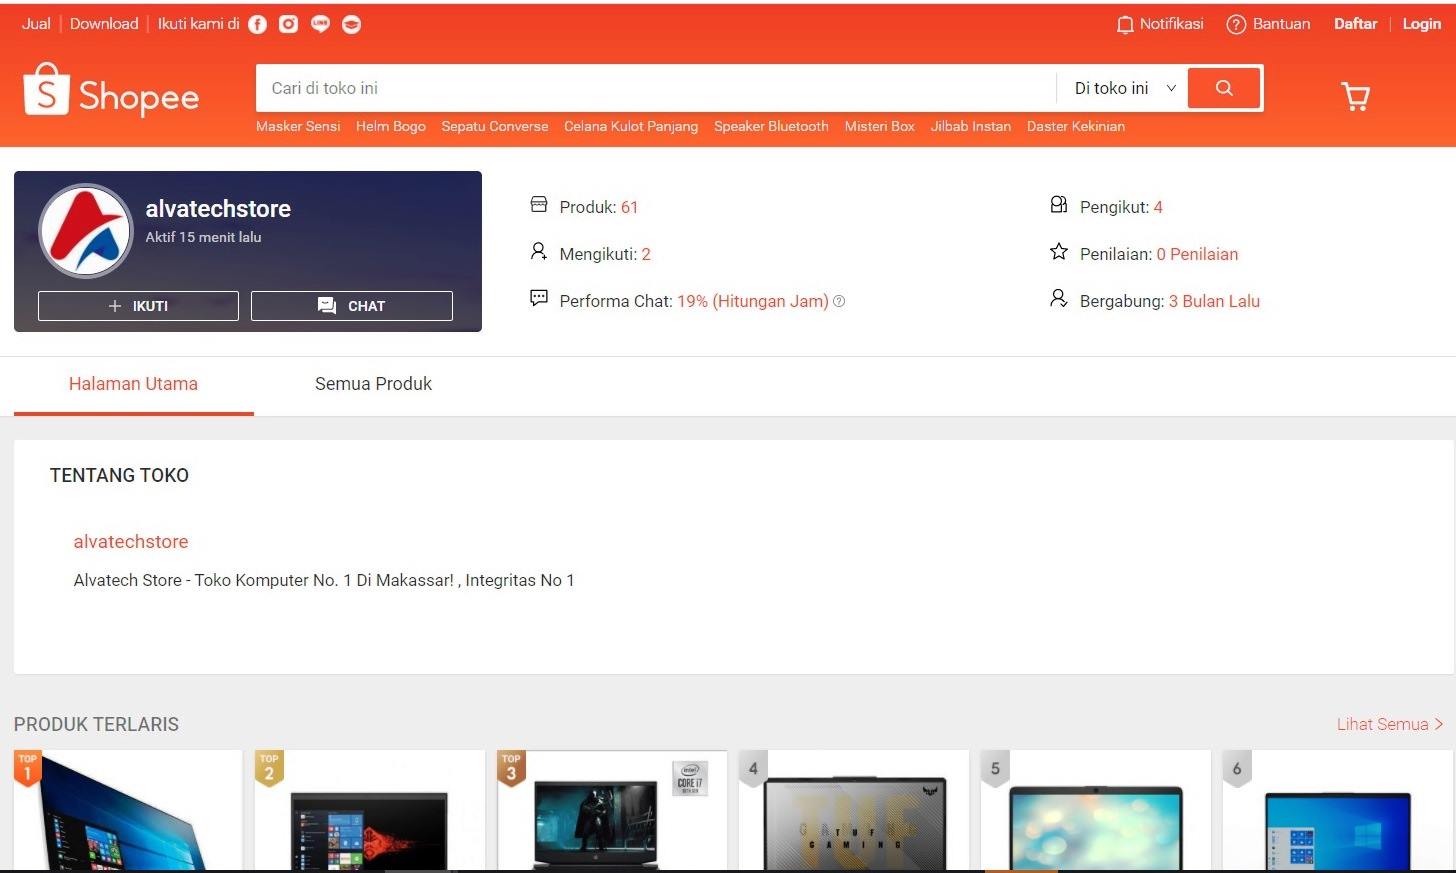1456x873 pixels.
Task: Open the number 4 TUF Gaming laptop thumbnail
Action: click(x=854, y=810)
